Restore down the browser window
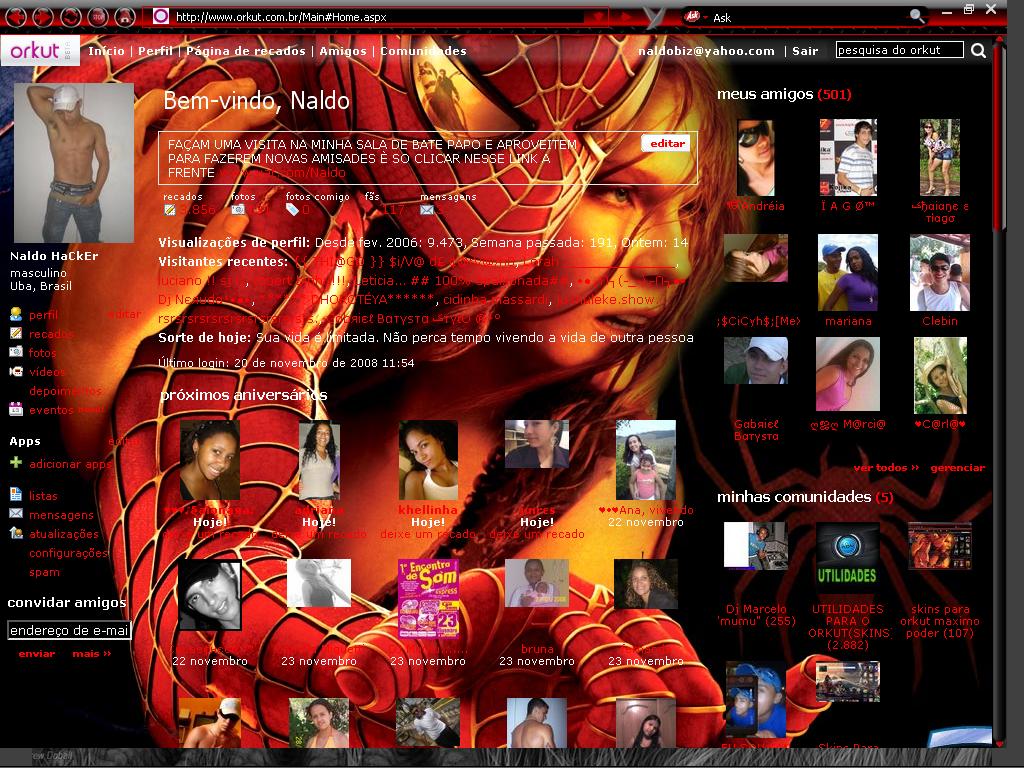Image resolution: width=1024 pixels, height=768 pixels. [969, 8]
